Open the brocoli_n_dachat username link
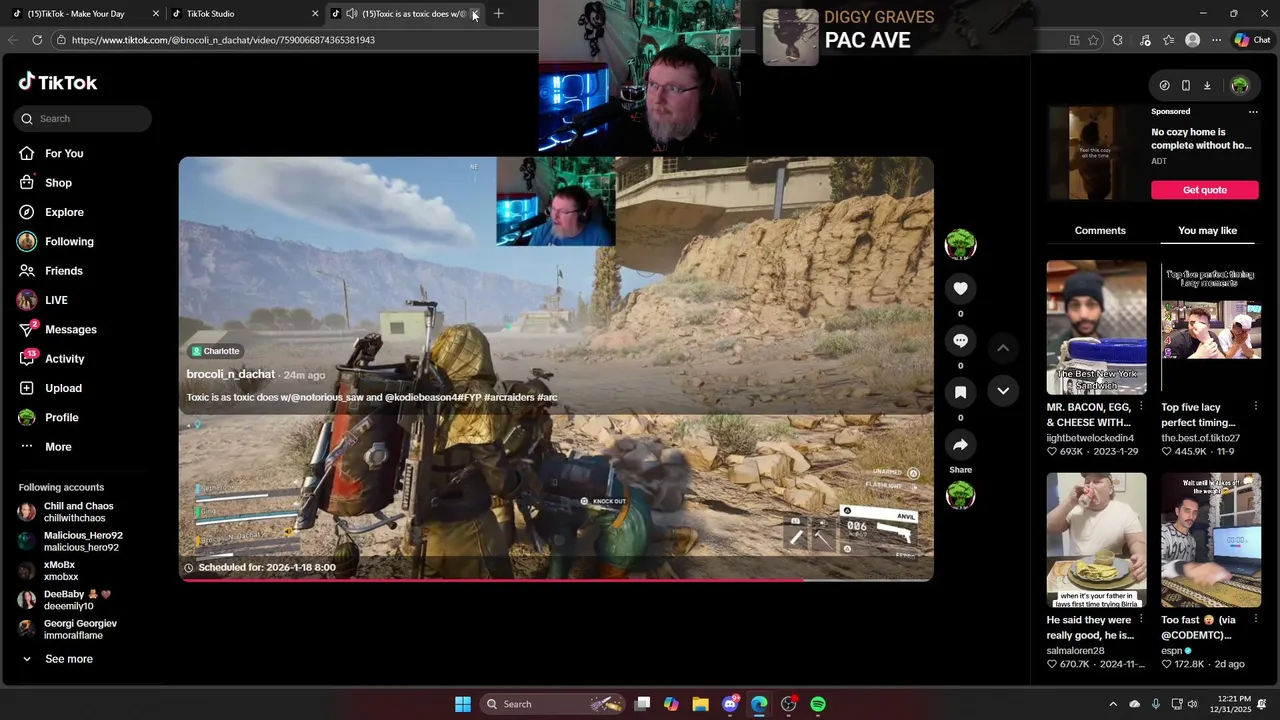The image size is (1280, 720). pyautogui.click(x=230, y=374)
